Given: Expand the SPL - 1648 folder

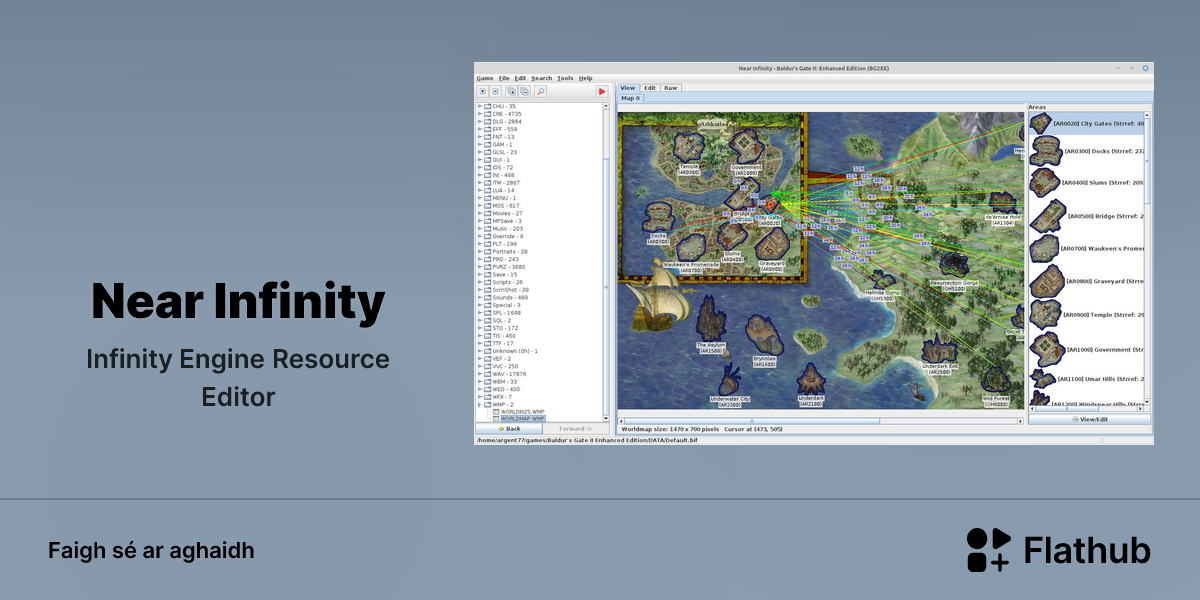Looking at the screenshot, I should (480, 313).
